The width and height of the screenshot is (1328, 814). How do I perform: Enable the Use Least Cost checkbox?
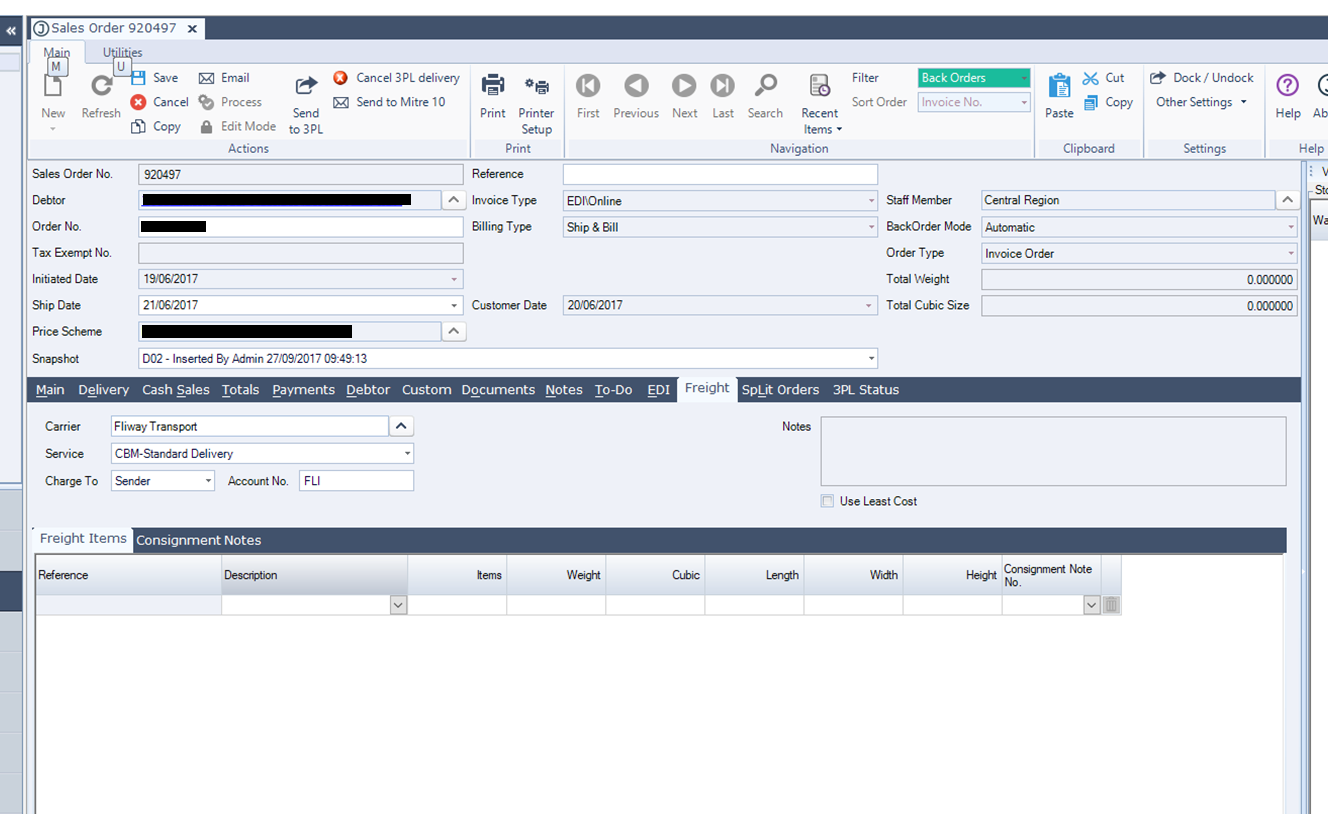827,501
